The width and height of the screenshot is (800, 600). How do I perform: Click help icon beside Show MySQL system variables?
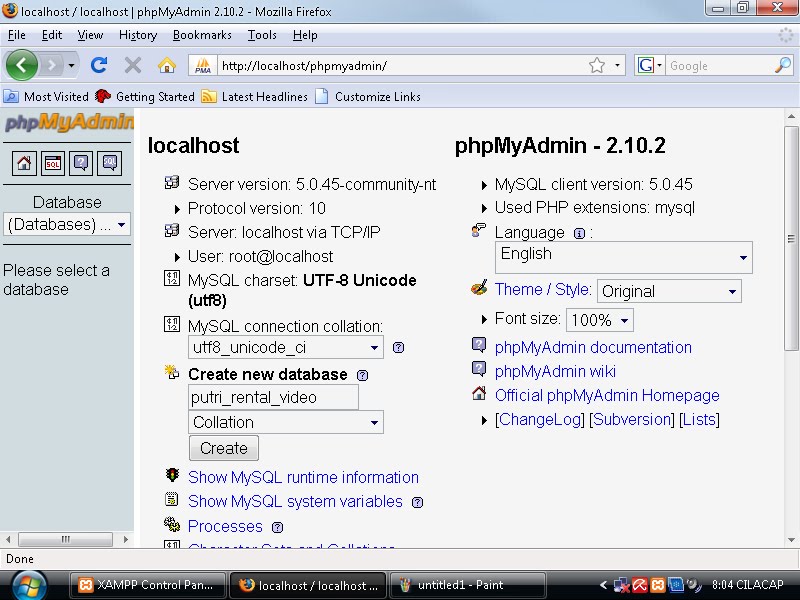417,503
